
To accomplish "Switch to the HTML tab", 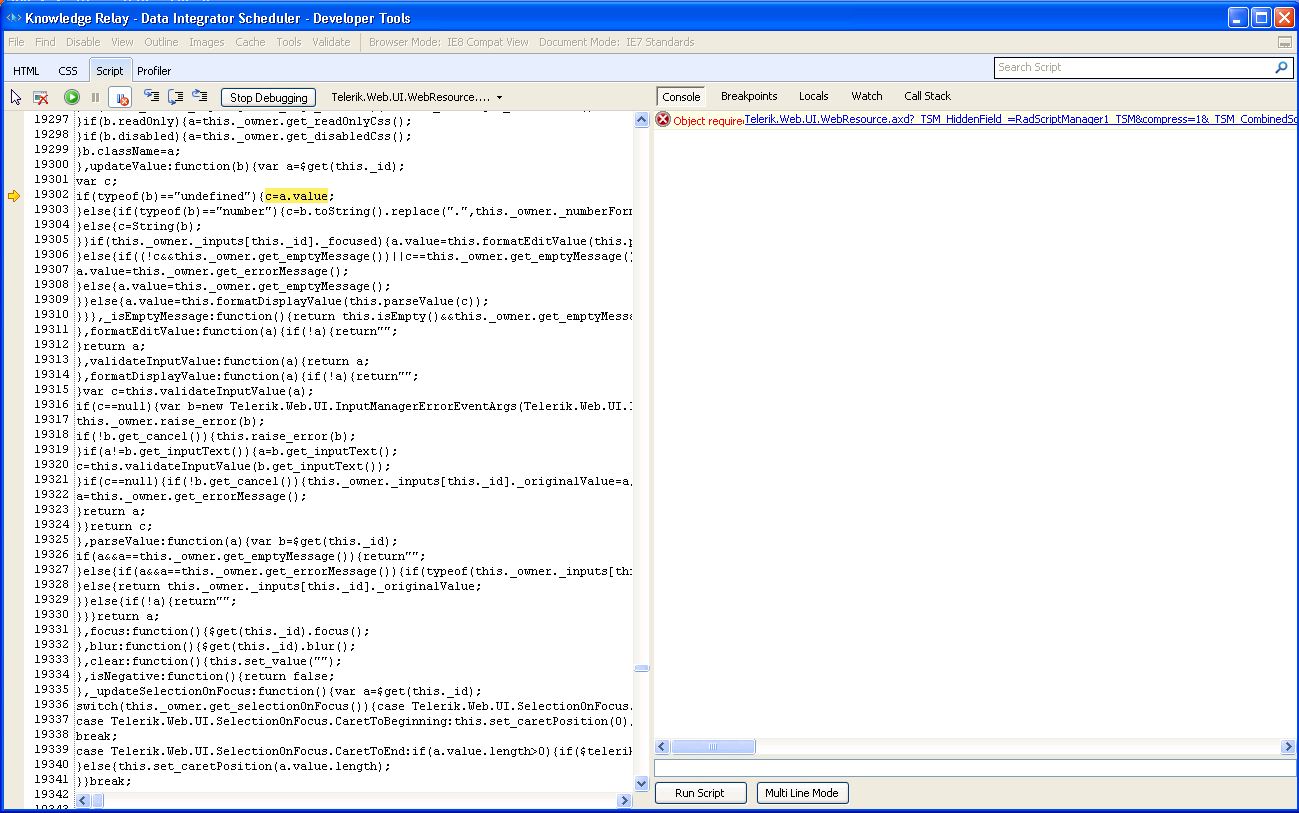I will [x=26, y=71].
